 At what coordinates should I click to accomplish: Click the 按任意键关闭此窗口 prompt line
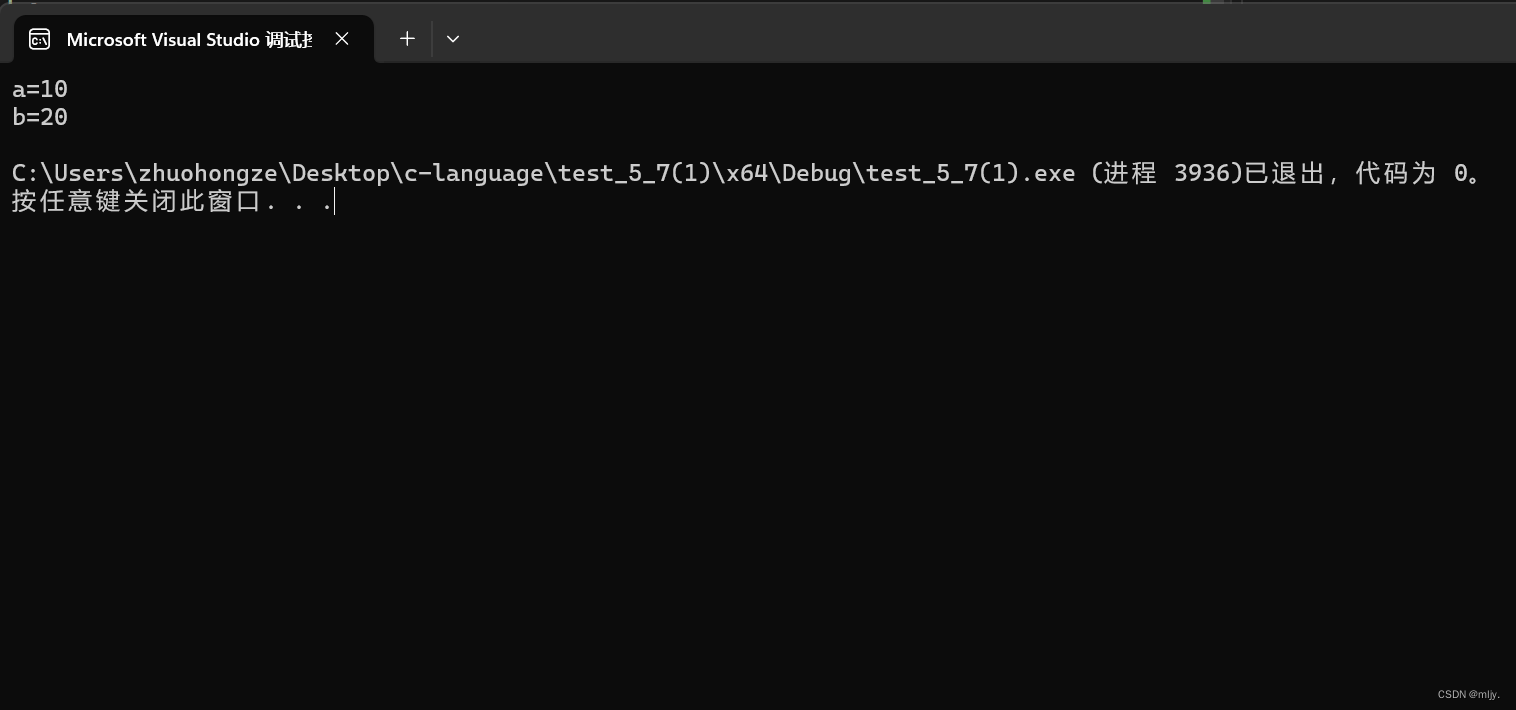tap(172, 201)
